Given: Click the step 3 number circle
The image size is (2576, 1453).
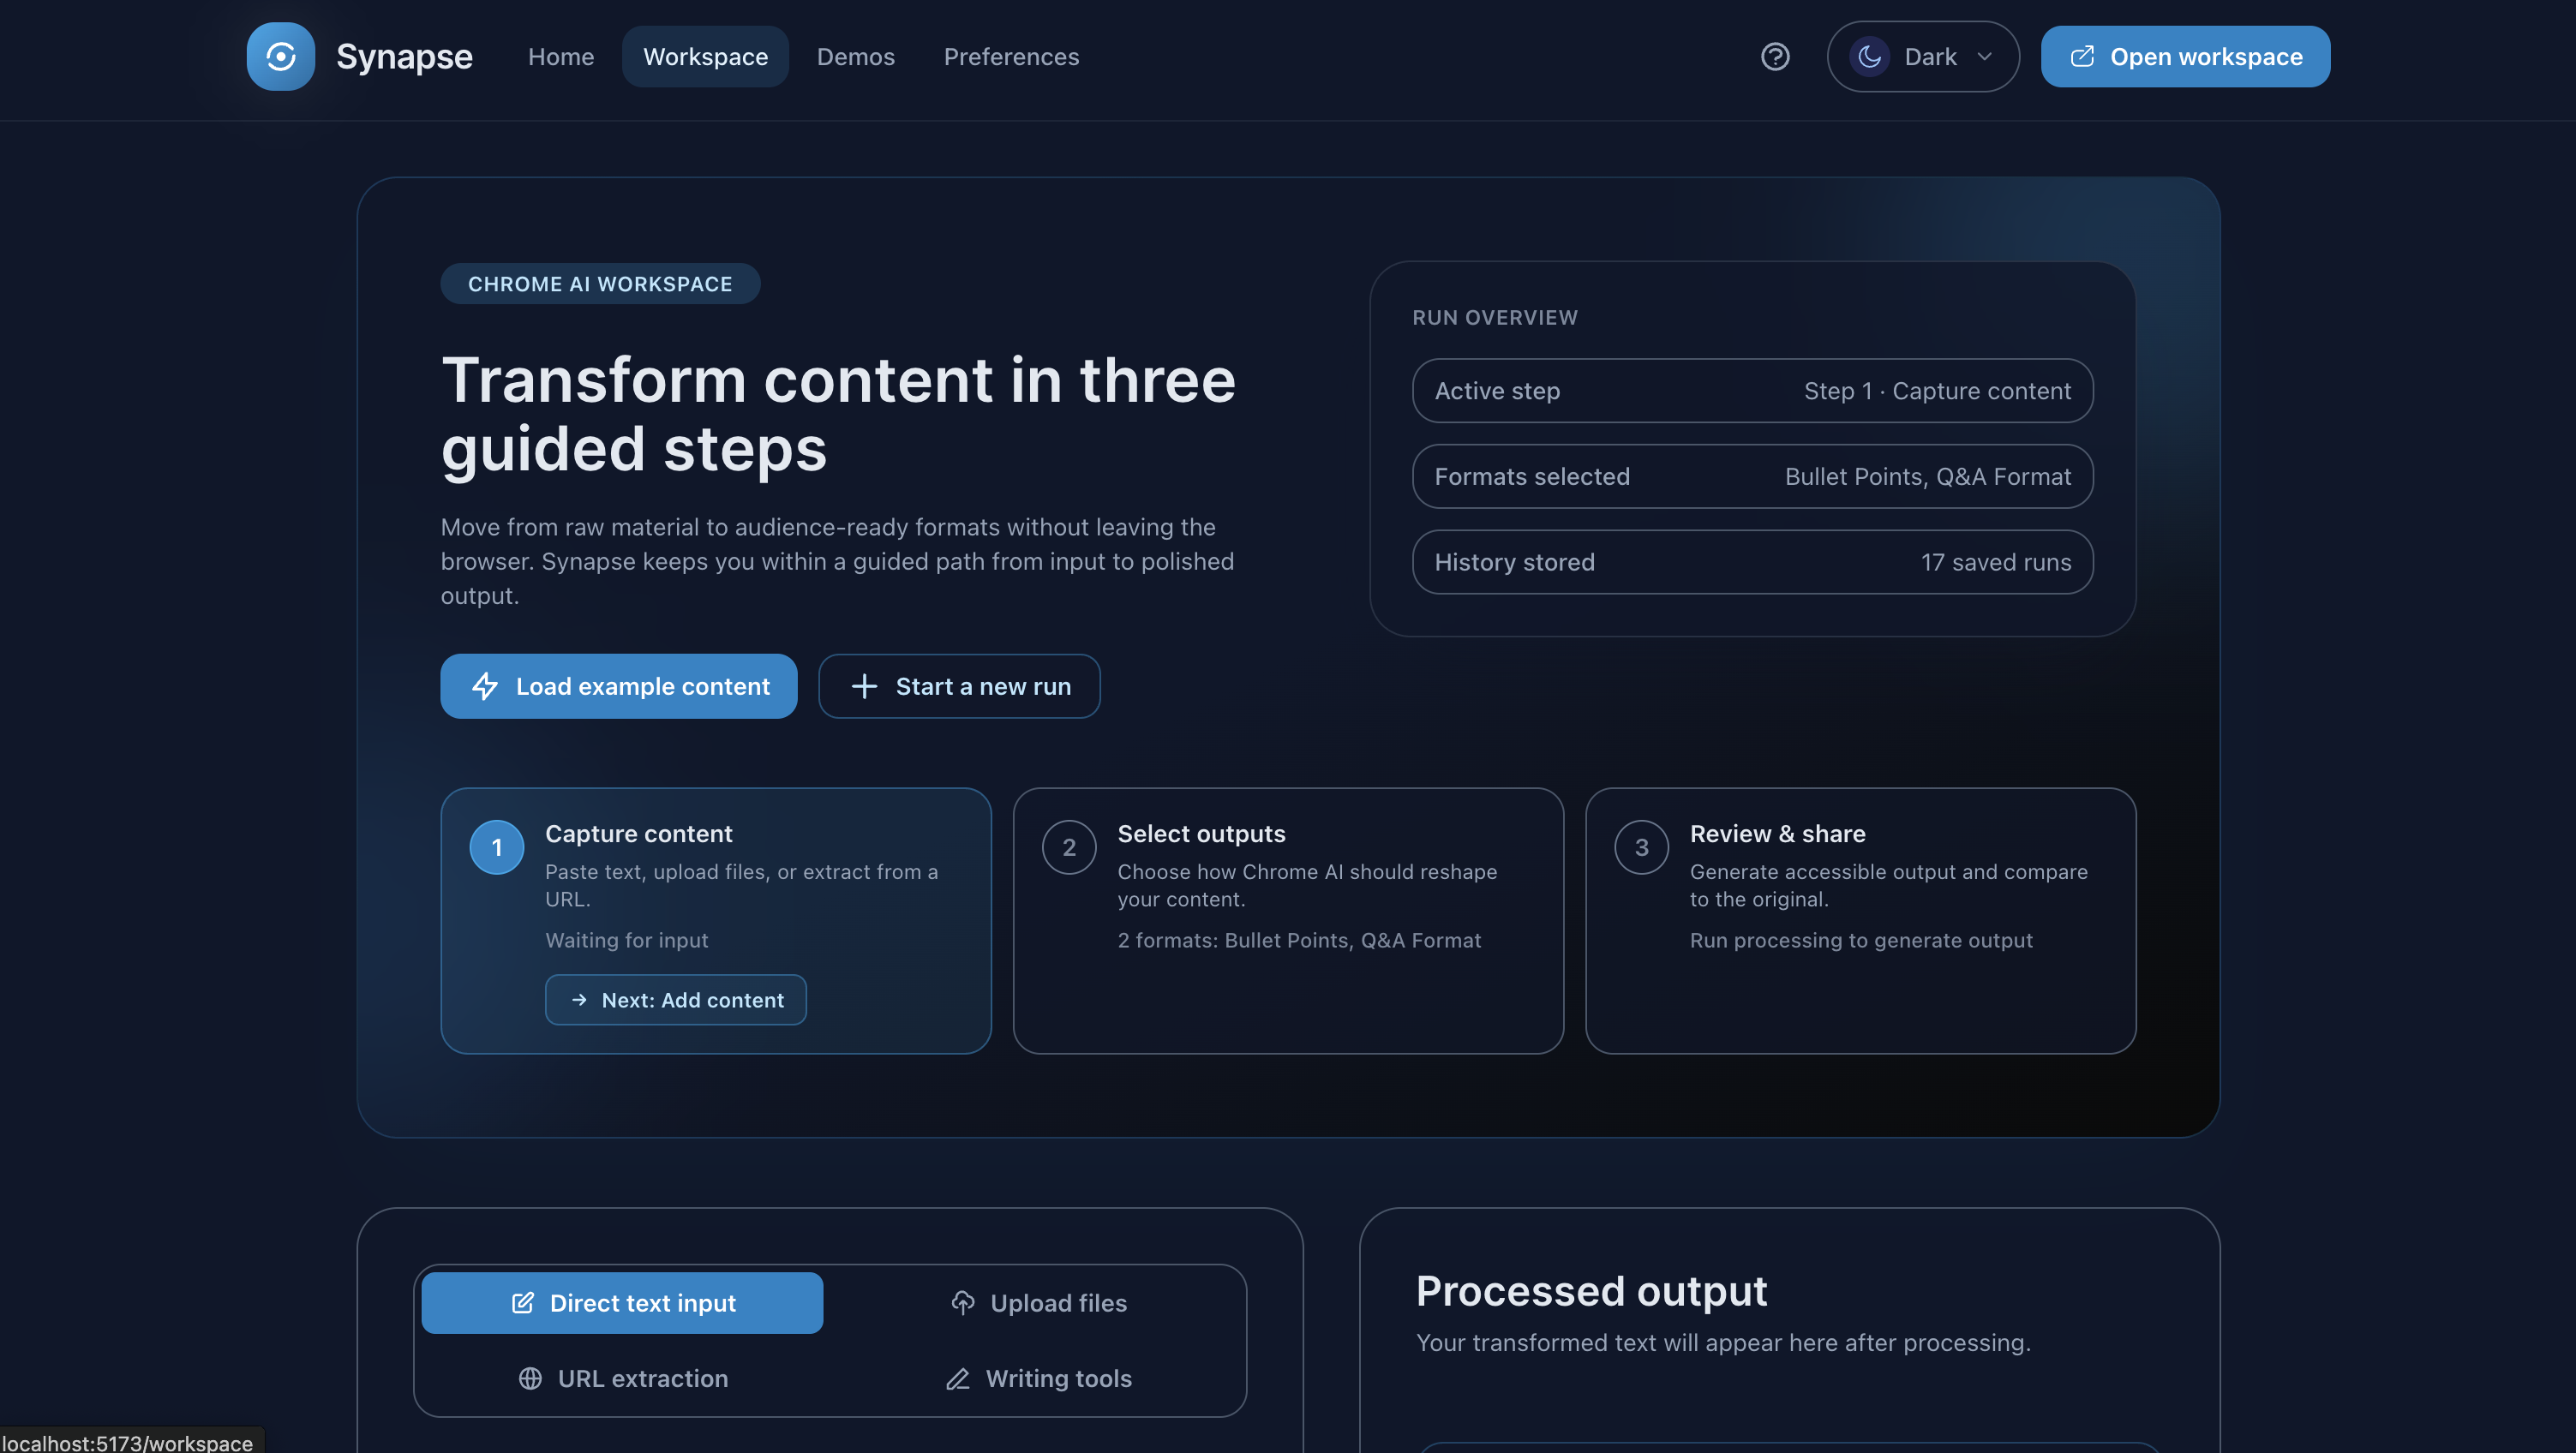Looking at the screenshot, I should pos(1640,847).
